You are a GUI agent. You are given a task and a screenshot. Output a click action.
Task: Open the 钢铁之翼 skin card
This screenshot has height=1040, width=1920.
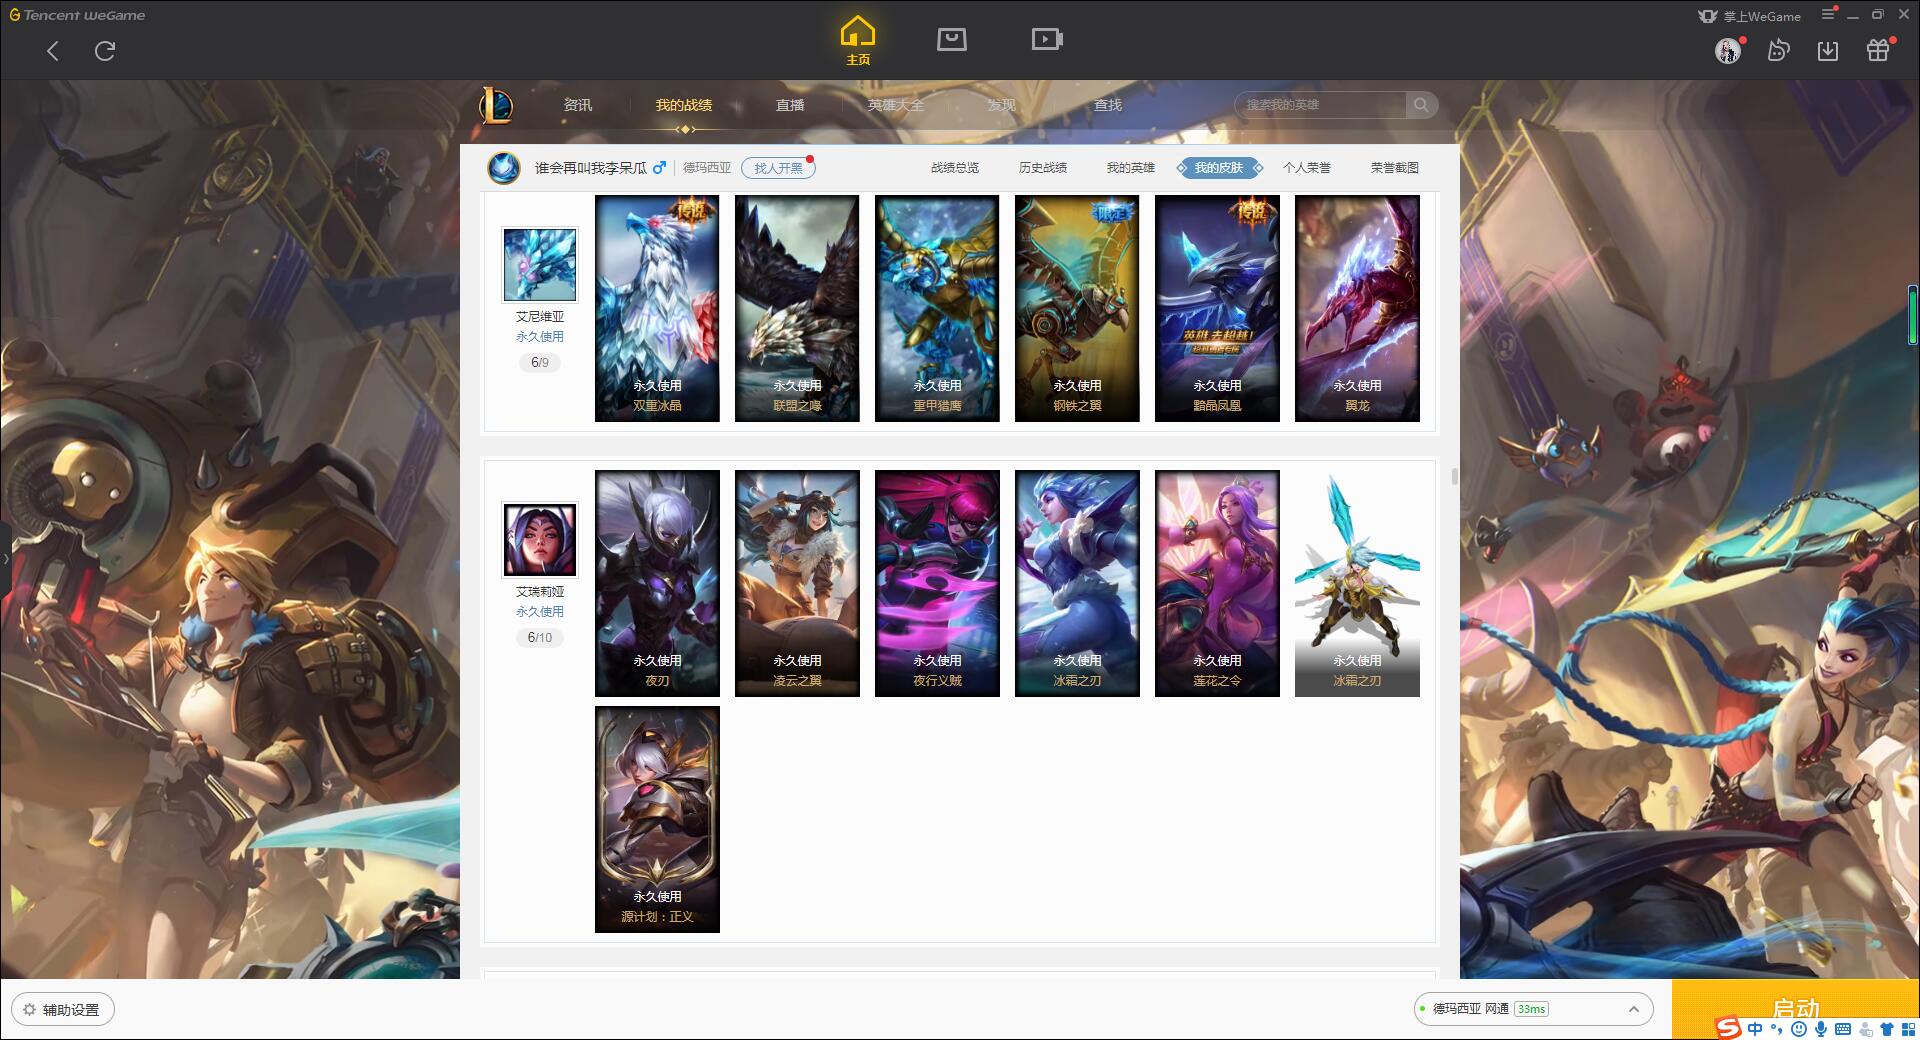pyautogui.click(x=1077, y=308)
